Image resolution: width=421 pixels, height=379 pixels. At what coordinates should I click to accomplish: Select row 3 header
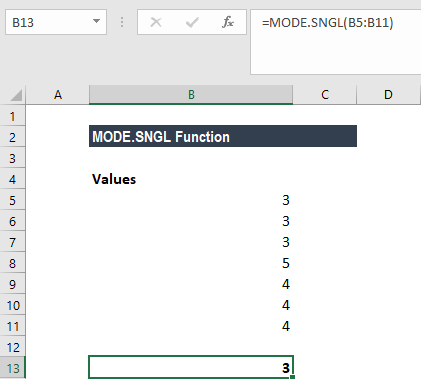[13, 158]
